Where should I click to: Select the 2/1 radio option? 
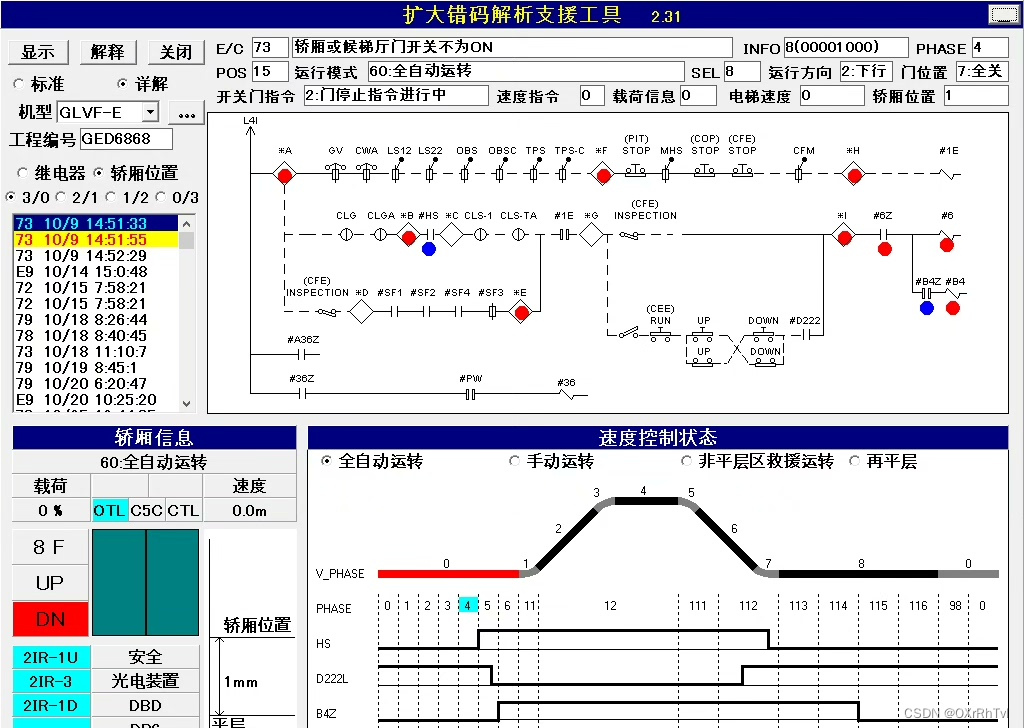(61, 197)
